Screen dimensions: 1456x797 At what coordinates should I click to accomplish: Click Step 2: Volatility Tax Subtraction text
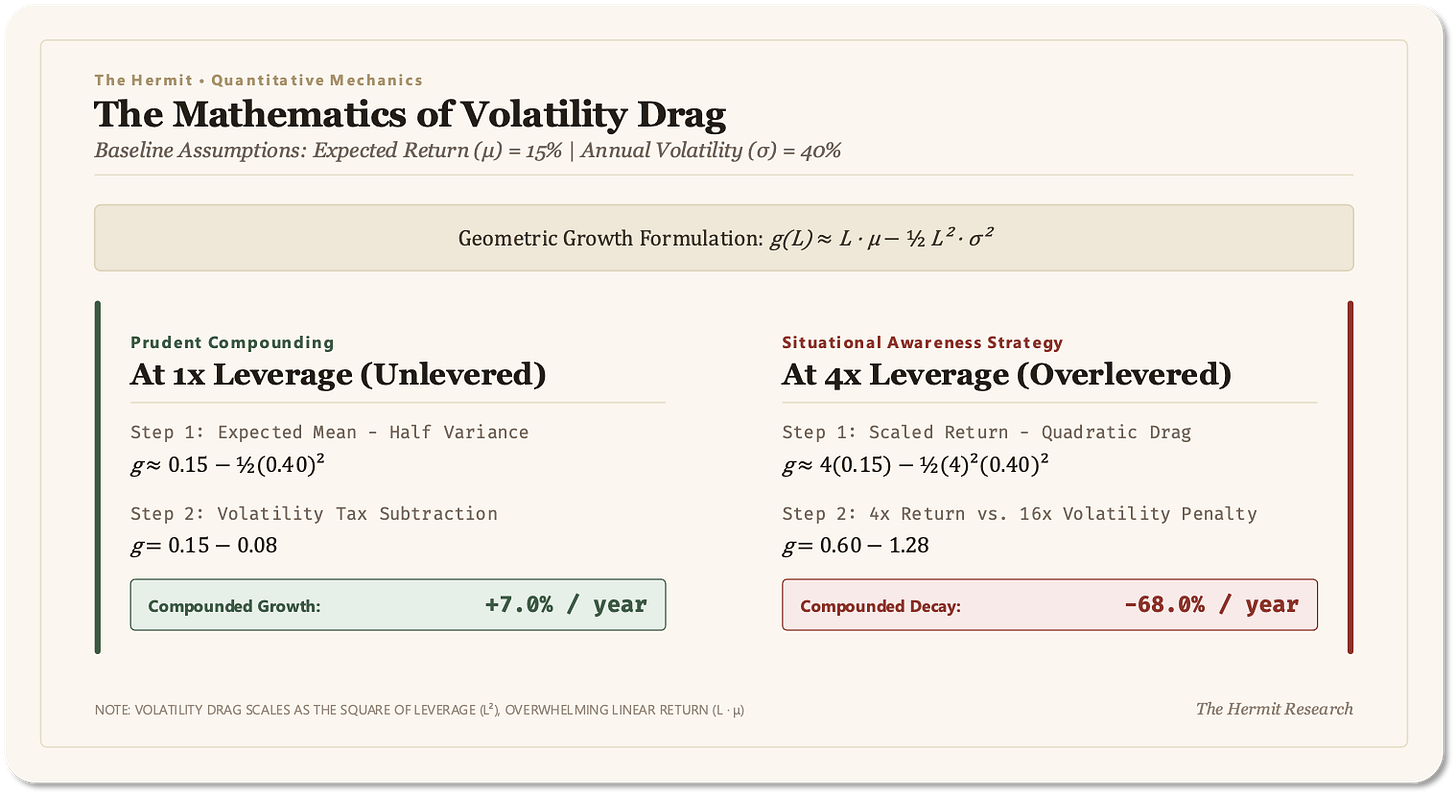pyautogui.click(x=313, y=513)
